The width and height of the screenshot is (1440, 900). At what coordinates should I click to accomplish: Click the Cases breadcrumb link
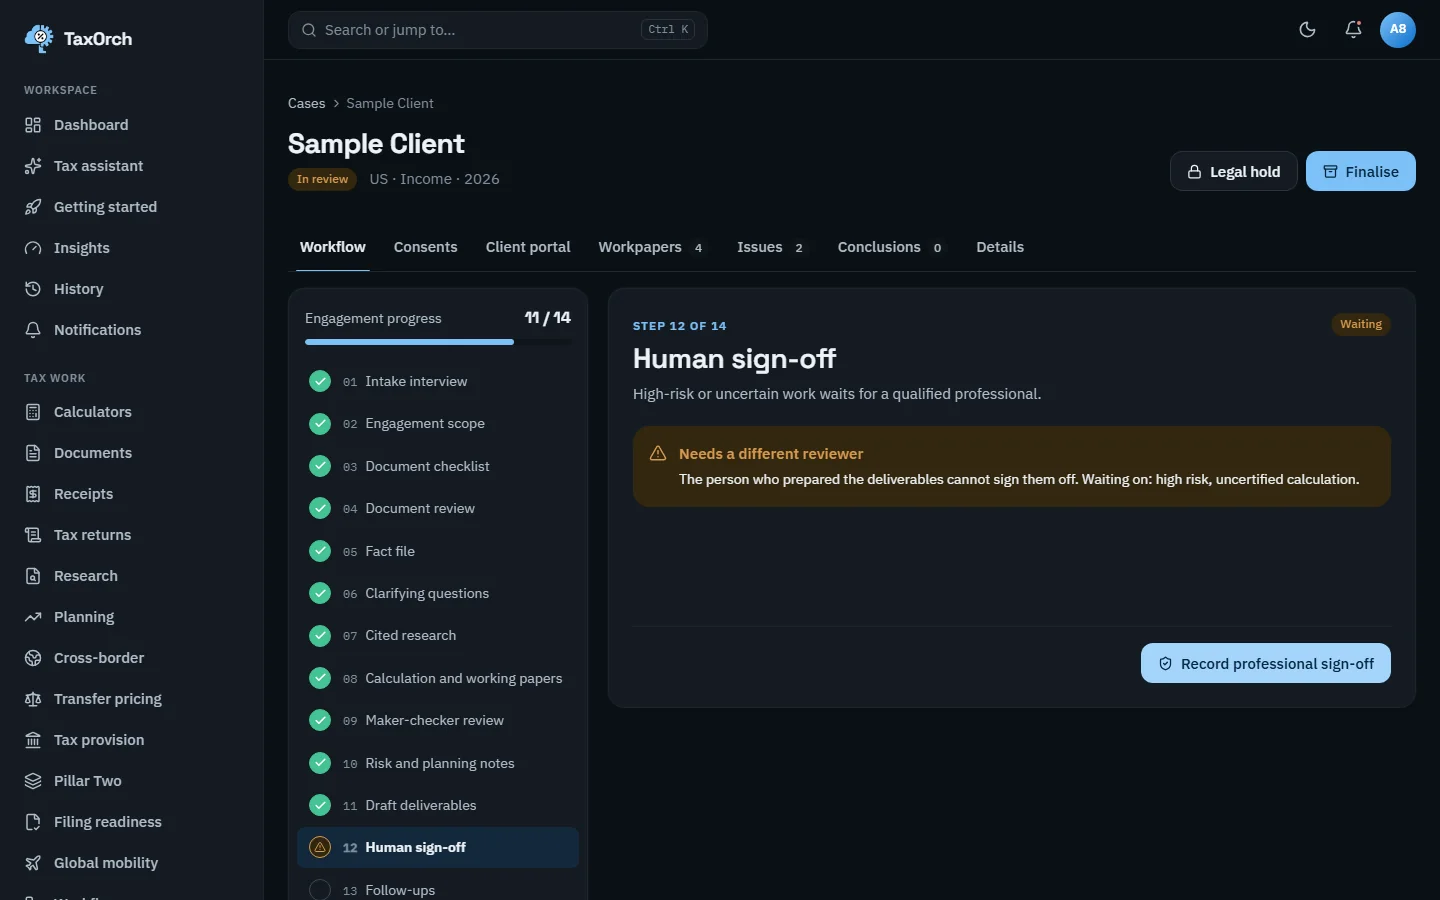coord(306,103)
